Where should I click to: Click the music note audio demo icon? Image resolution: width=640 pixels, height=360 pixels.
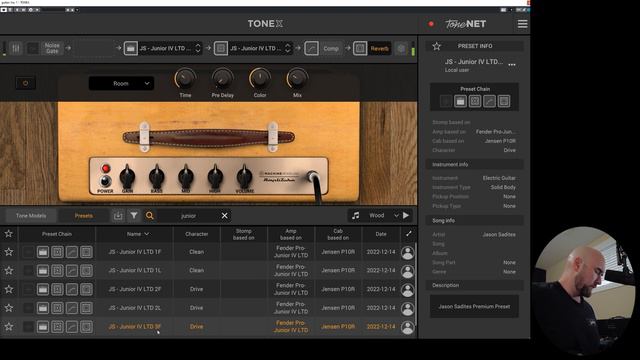point(356,215)
